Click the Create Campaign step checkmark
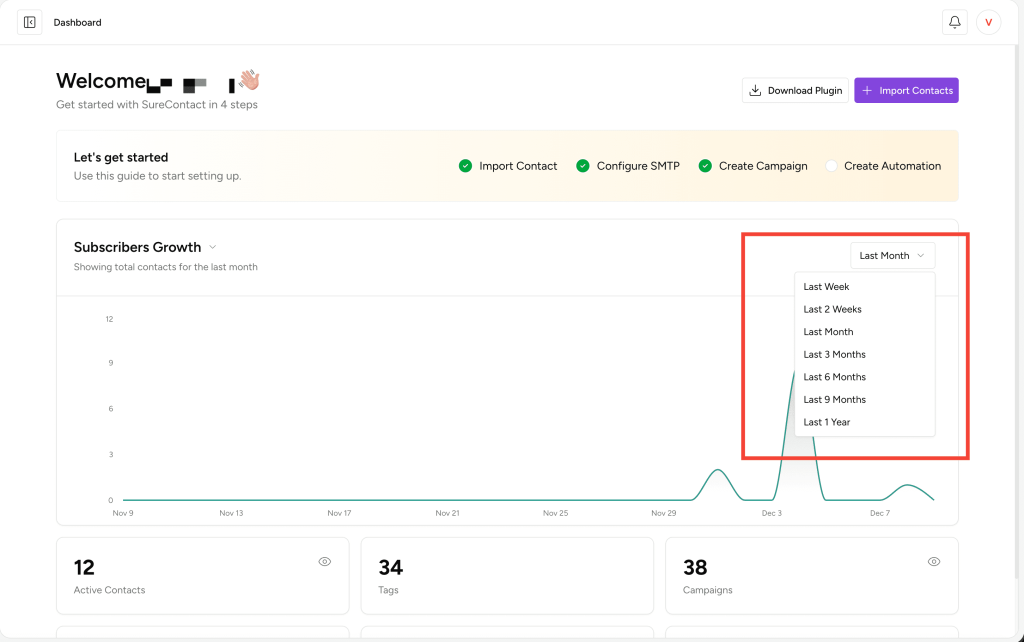1024x642 pixels. pyautogui.click(x=705, y=166)
